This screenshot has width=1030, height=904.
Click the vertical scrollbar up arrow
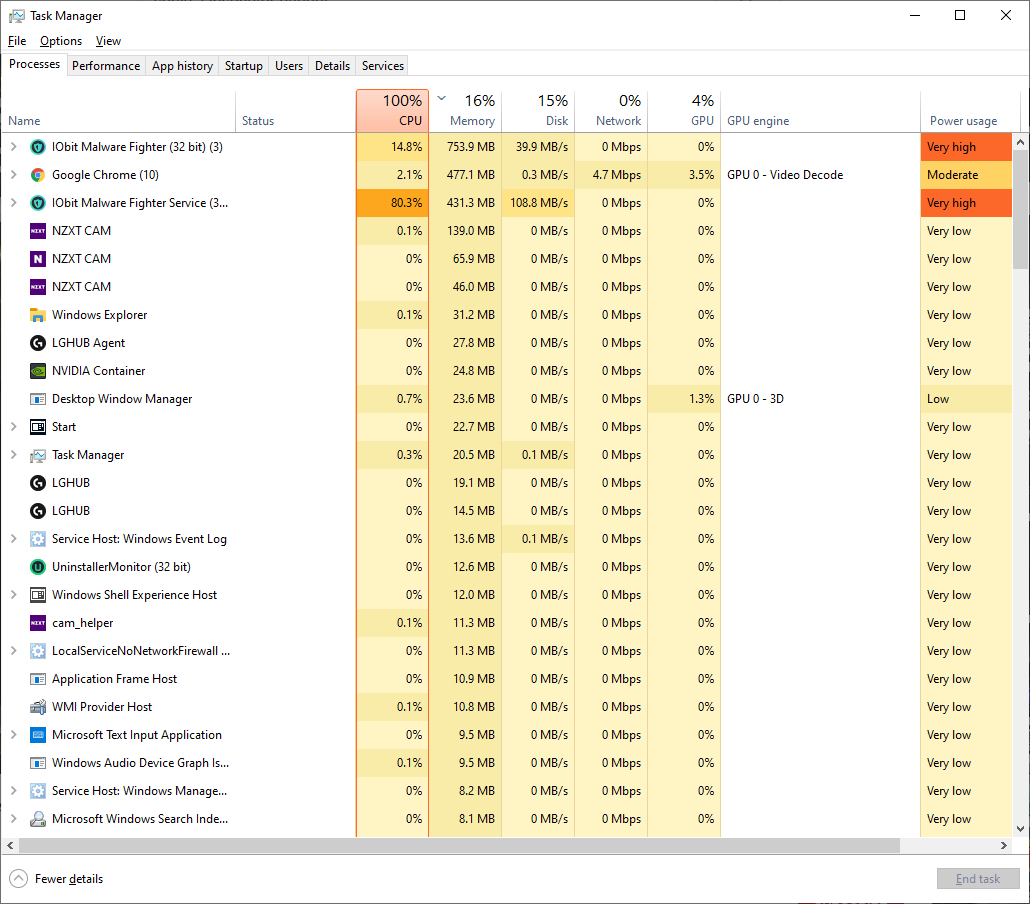coord(1020,142)
